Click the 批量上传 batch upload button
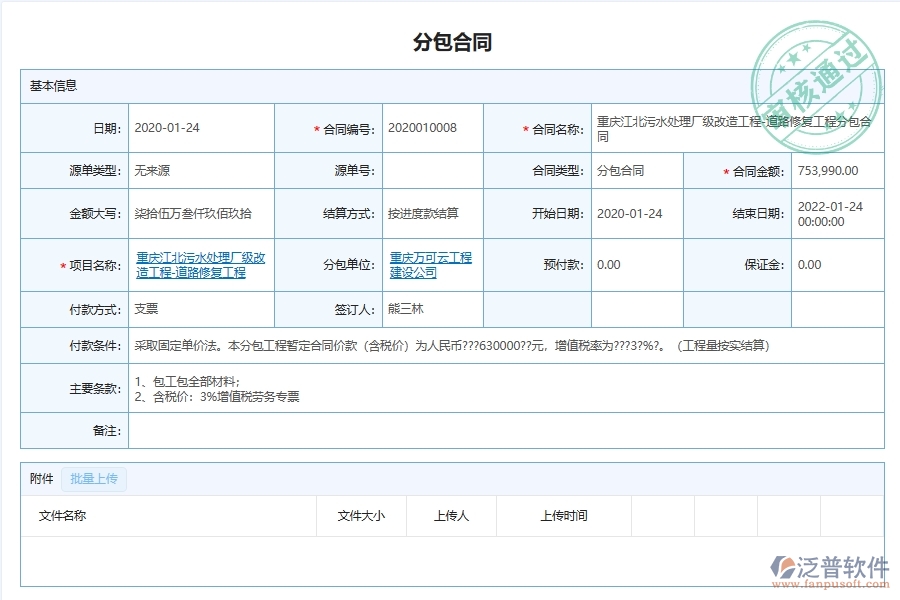The width and height of the screenshot is (900, 600). pyautogui.click(x=93, y=479)
